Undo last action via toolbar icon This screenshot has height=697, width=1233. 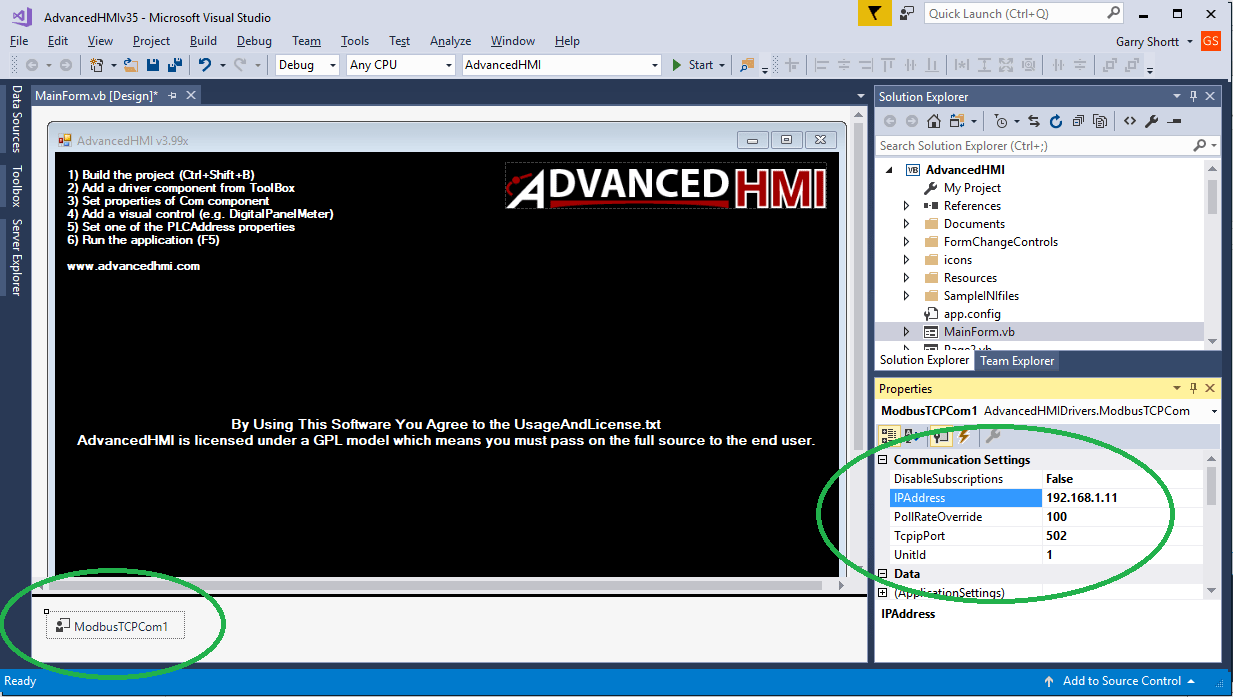[x=204, y=65]
